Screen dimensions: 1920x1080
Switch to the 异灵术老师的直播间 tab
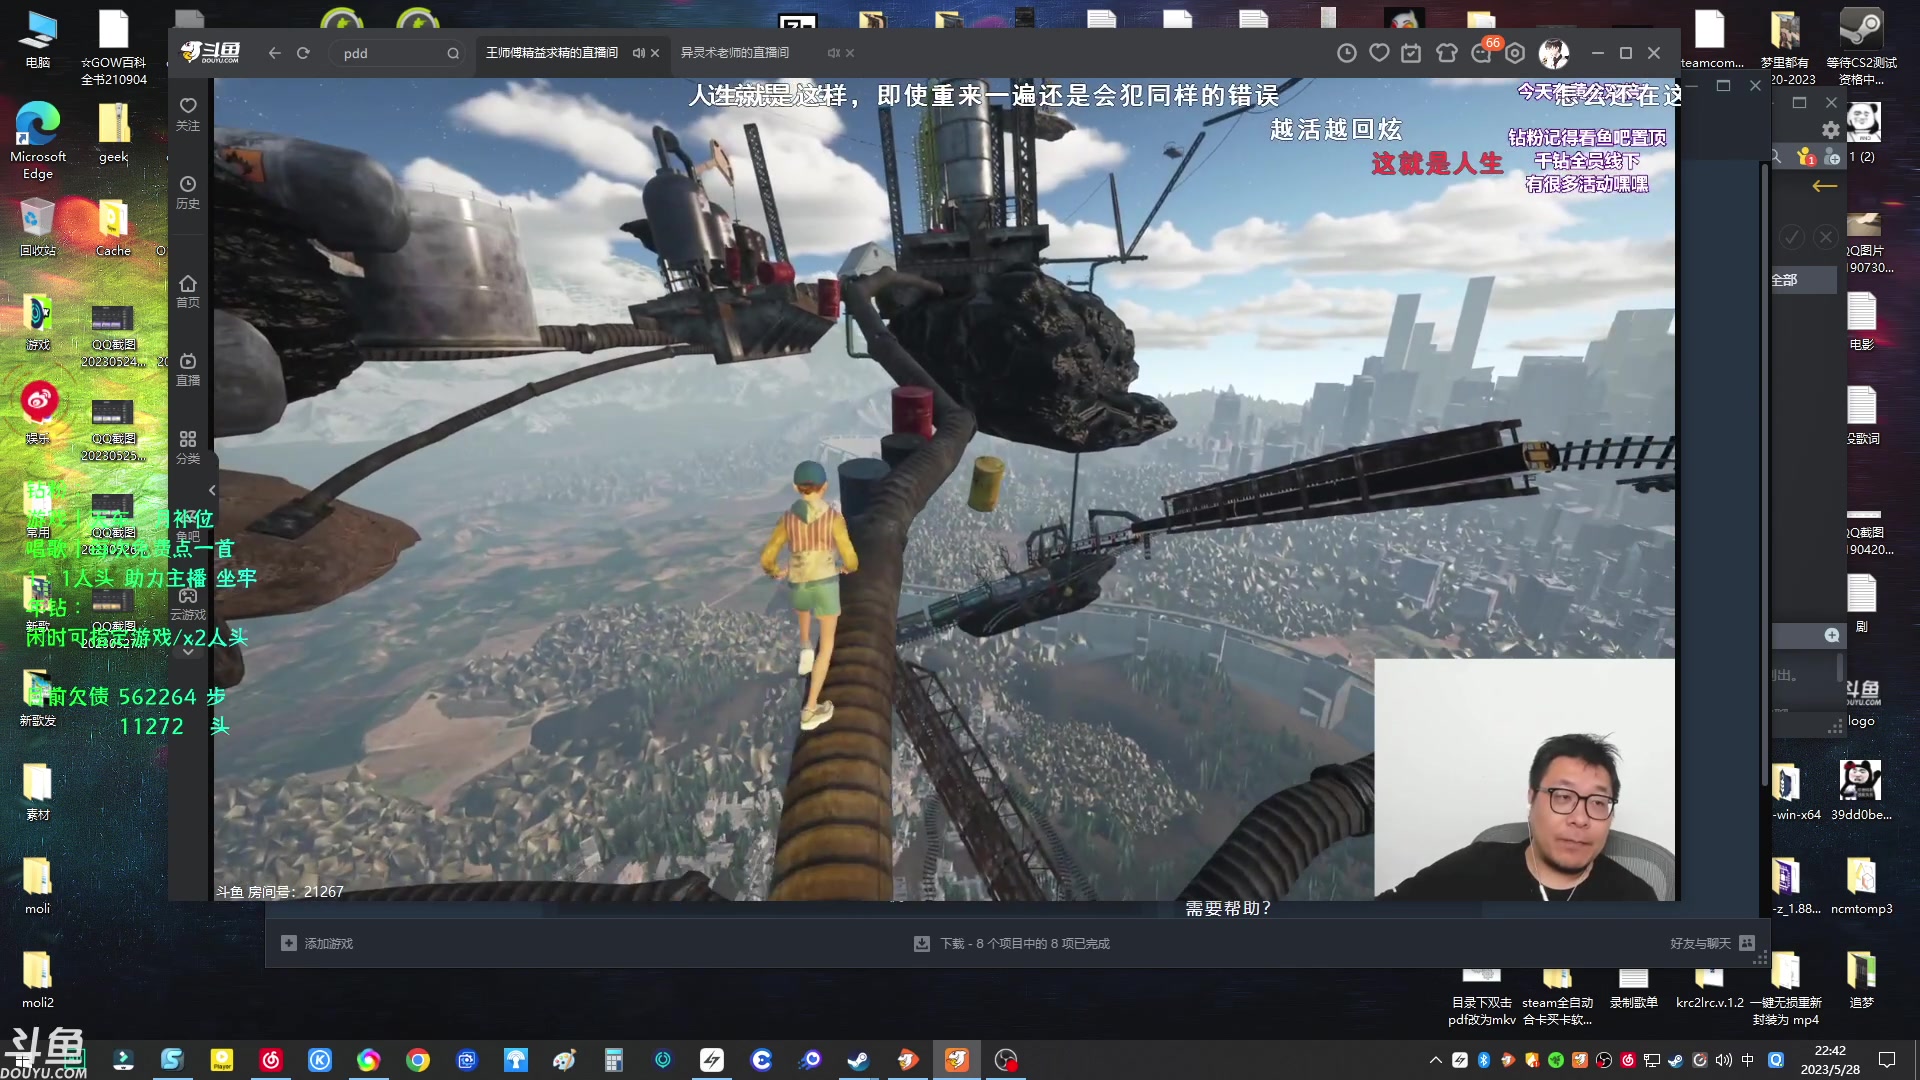click(x=735, y=53)
